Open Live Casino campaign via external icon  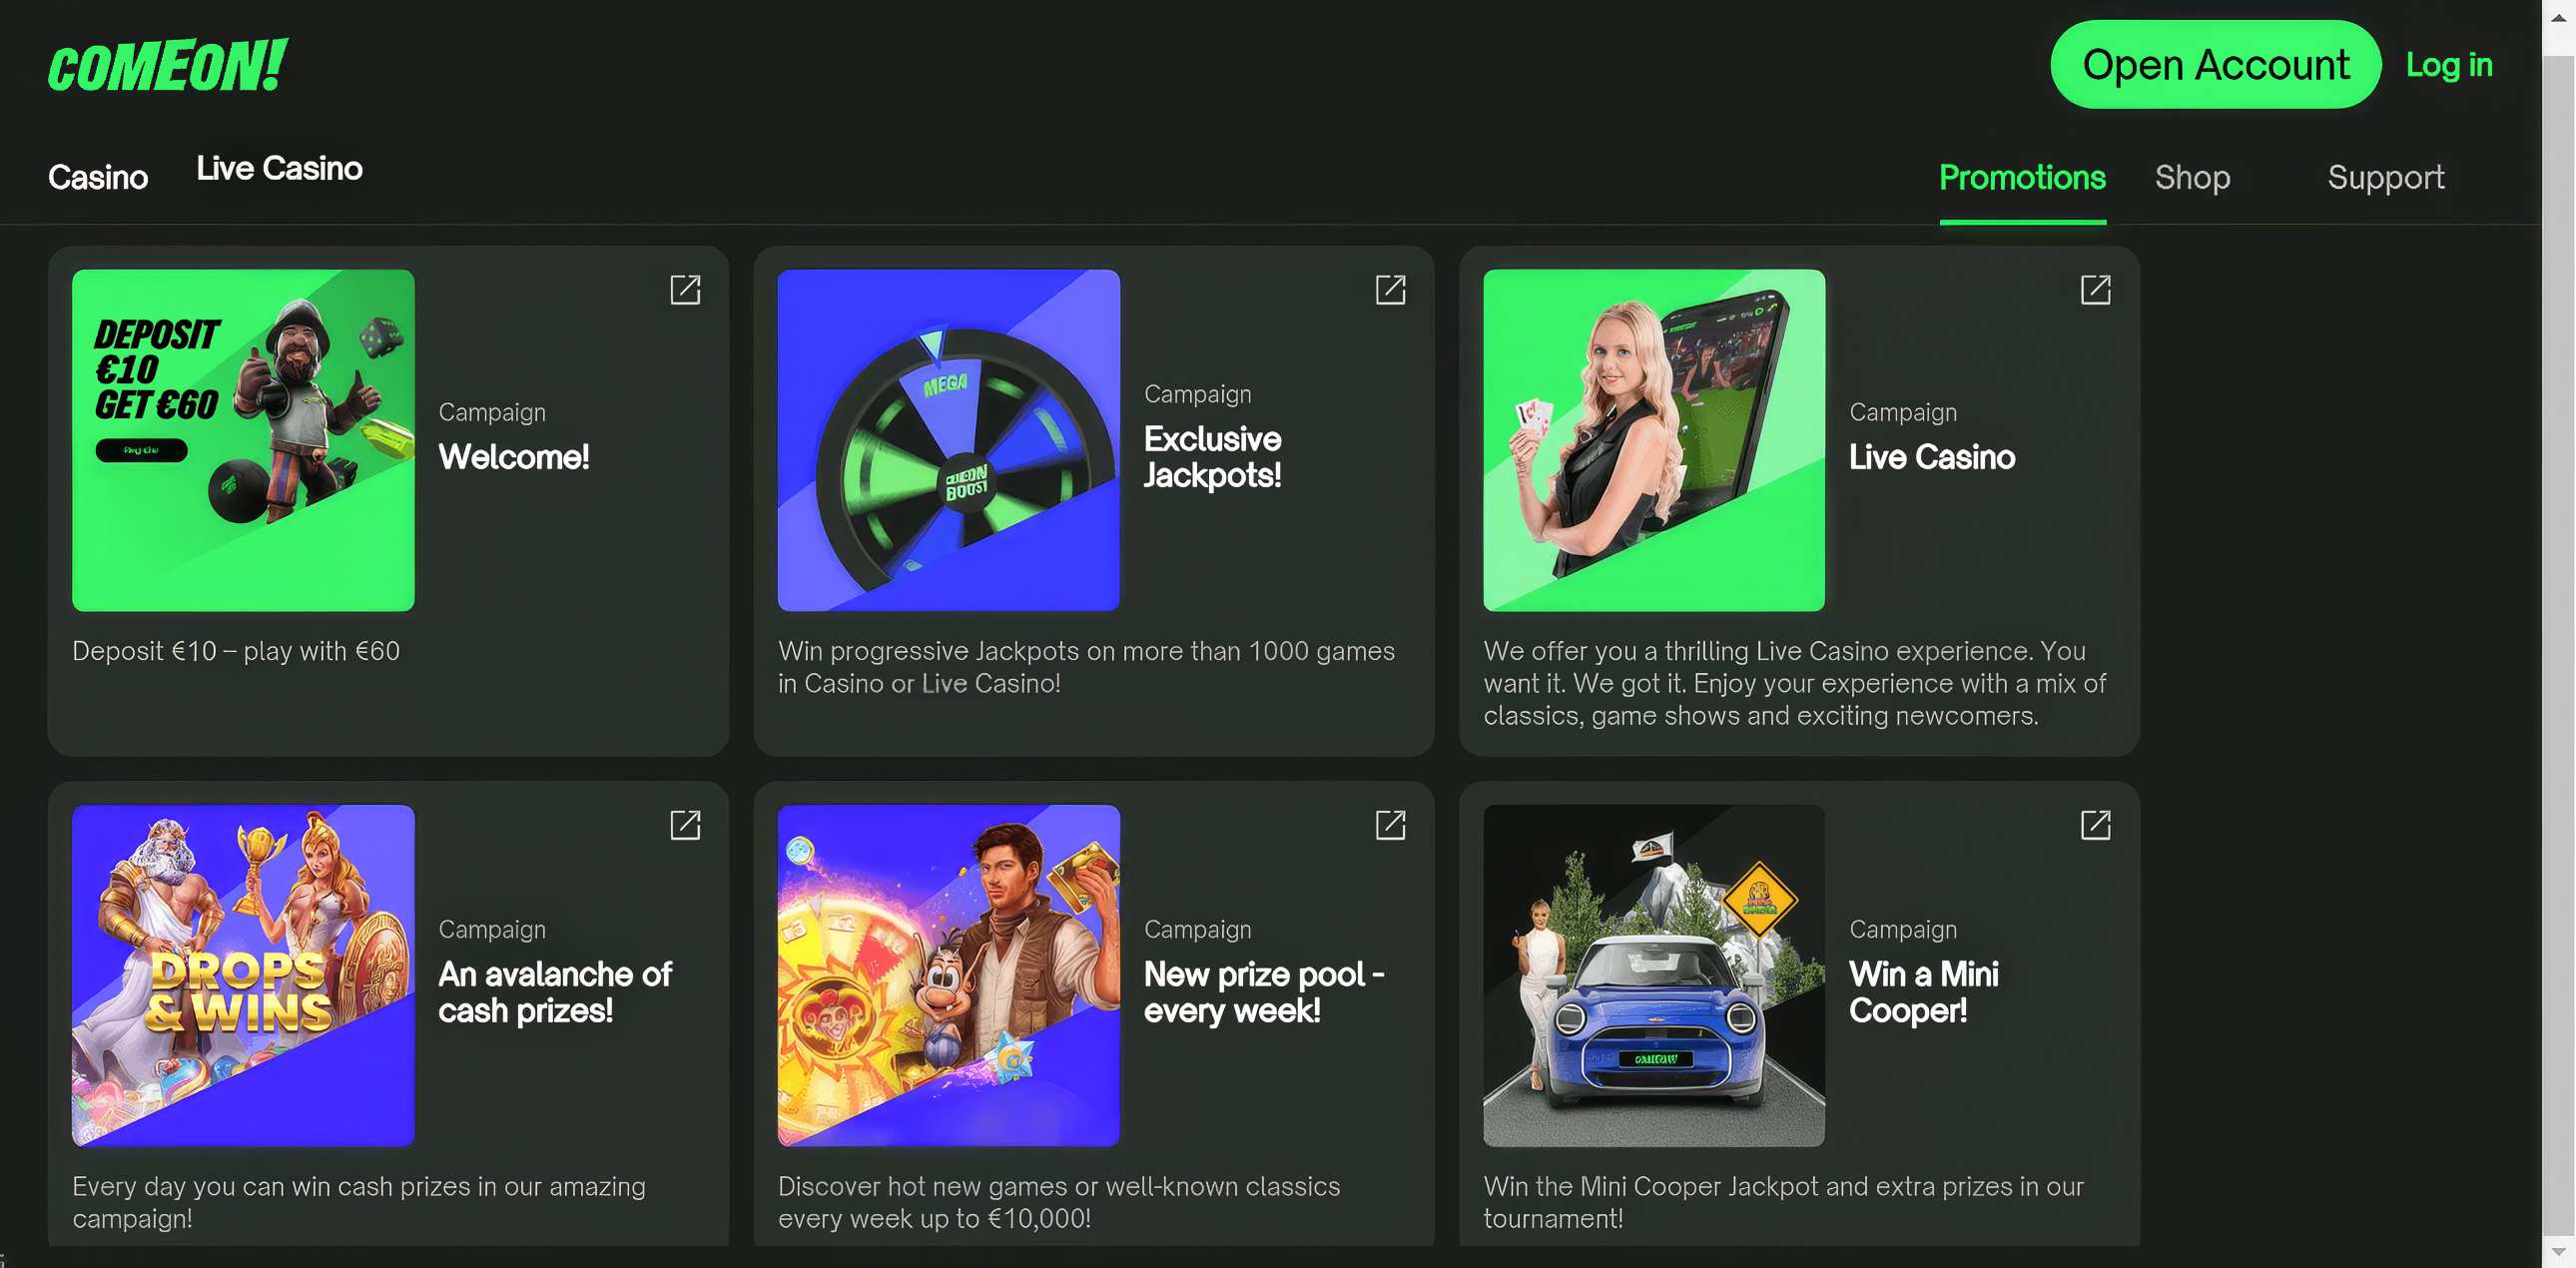coord(2095,290)
